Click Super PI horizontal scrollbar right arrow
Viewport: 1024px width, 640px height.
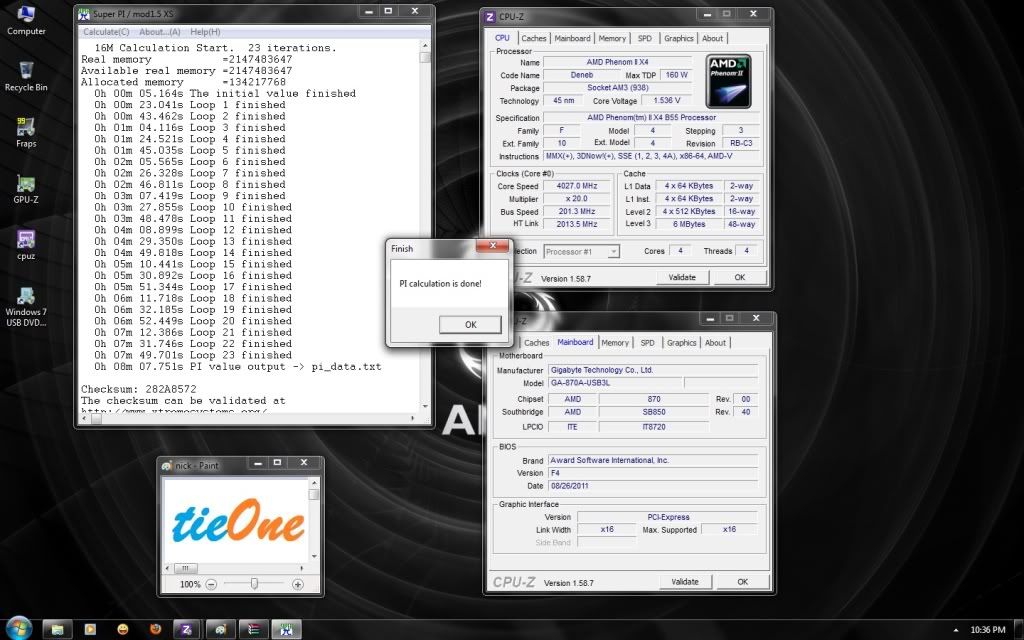pyautogui.click(x=412, y=419)
